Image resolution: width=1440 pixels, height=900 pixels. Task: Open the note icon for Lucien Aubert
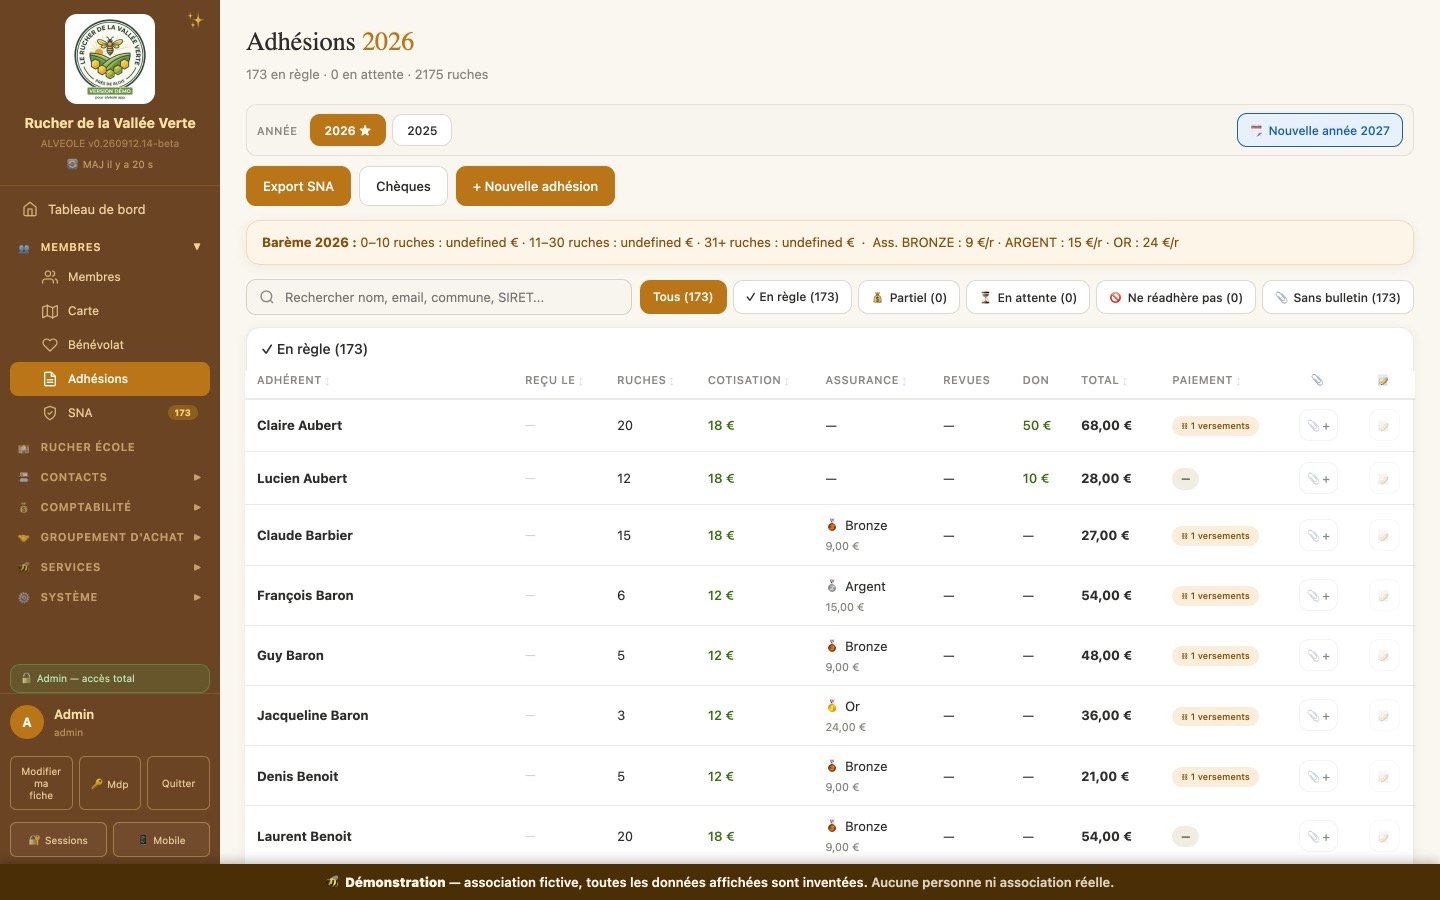click(1383, 479)
